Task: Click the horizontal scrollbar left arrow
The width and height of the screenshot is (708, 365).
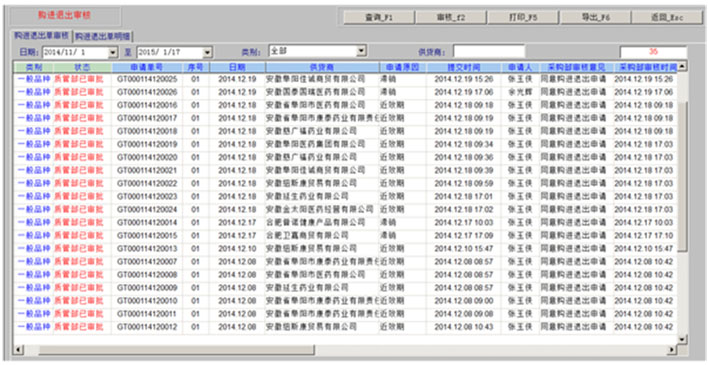Action: pyautogui.click(x=19, y=349)
